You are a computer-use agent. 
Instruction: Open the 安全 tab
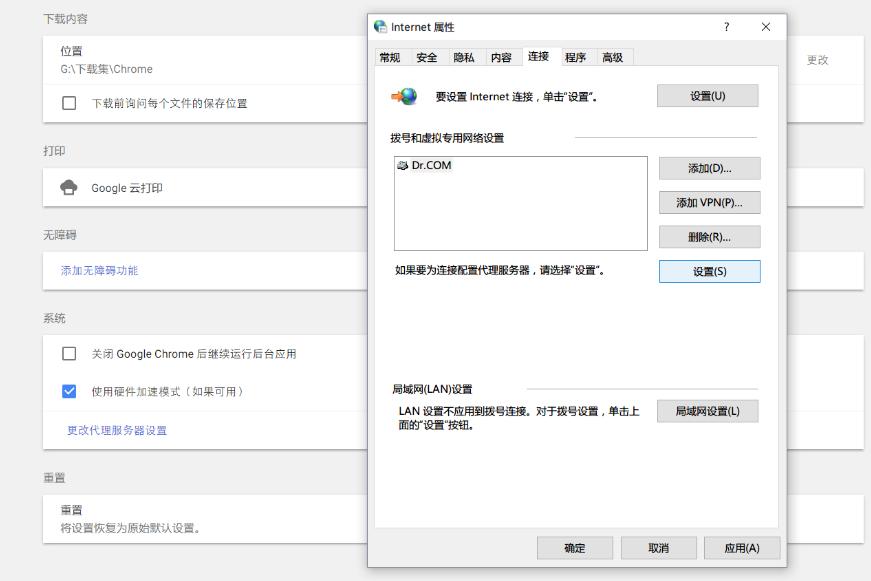coord(427,58)
